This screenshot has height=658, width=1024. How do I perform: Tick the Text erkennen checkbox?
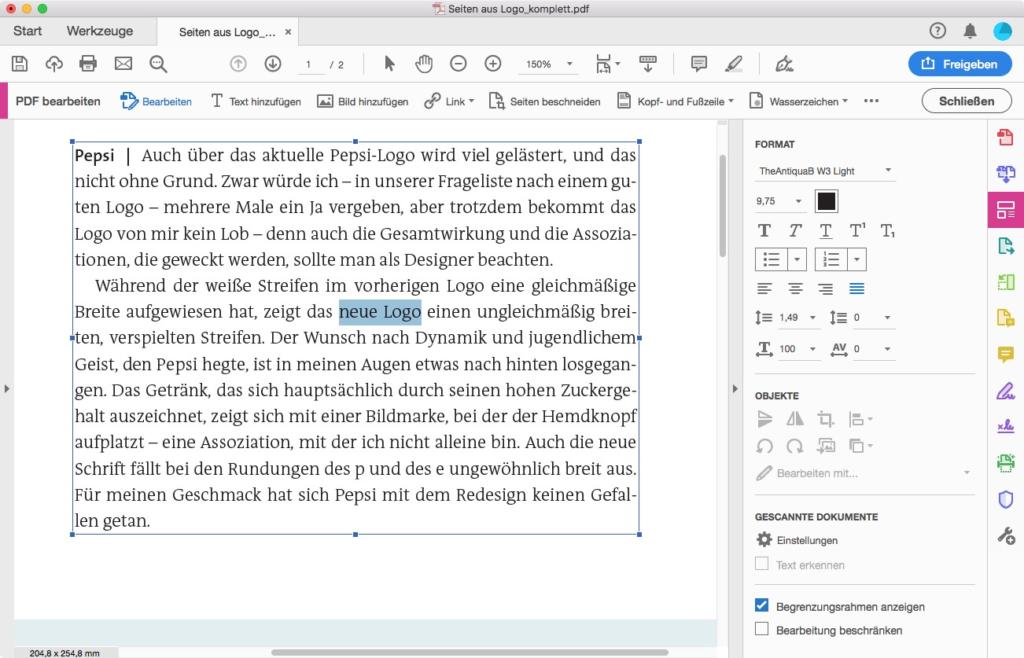[x=761, y=564]
